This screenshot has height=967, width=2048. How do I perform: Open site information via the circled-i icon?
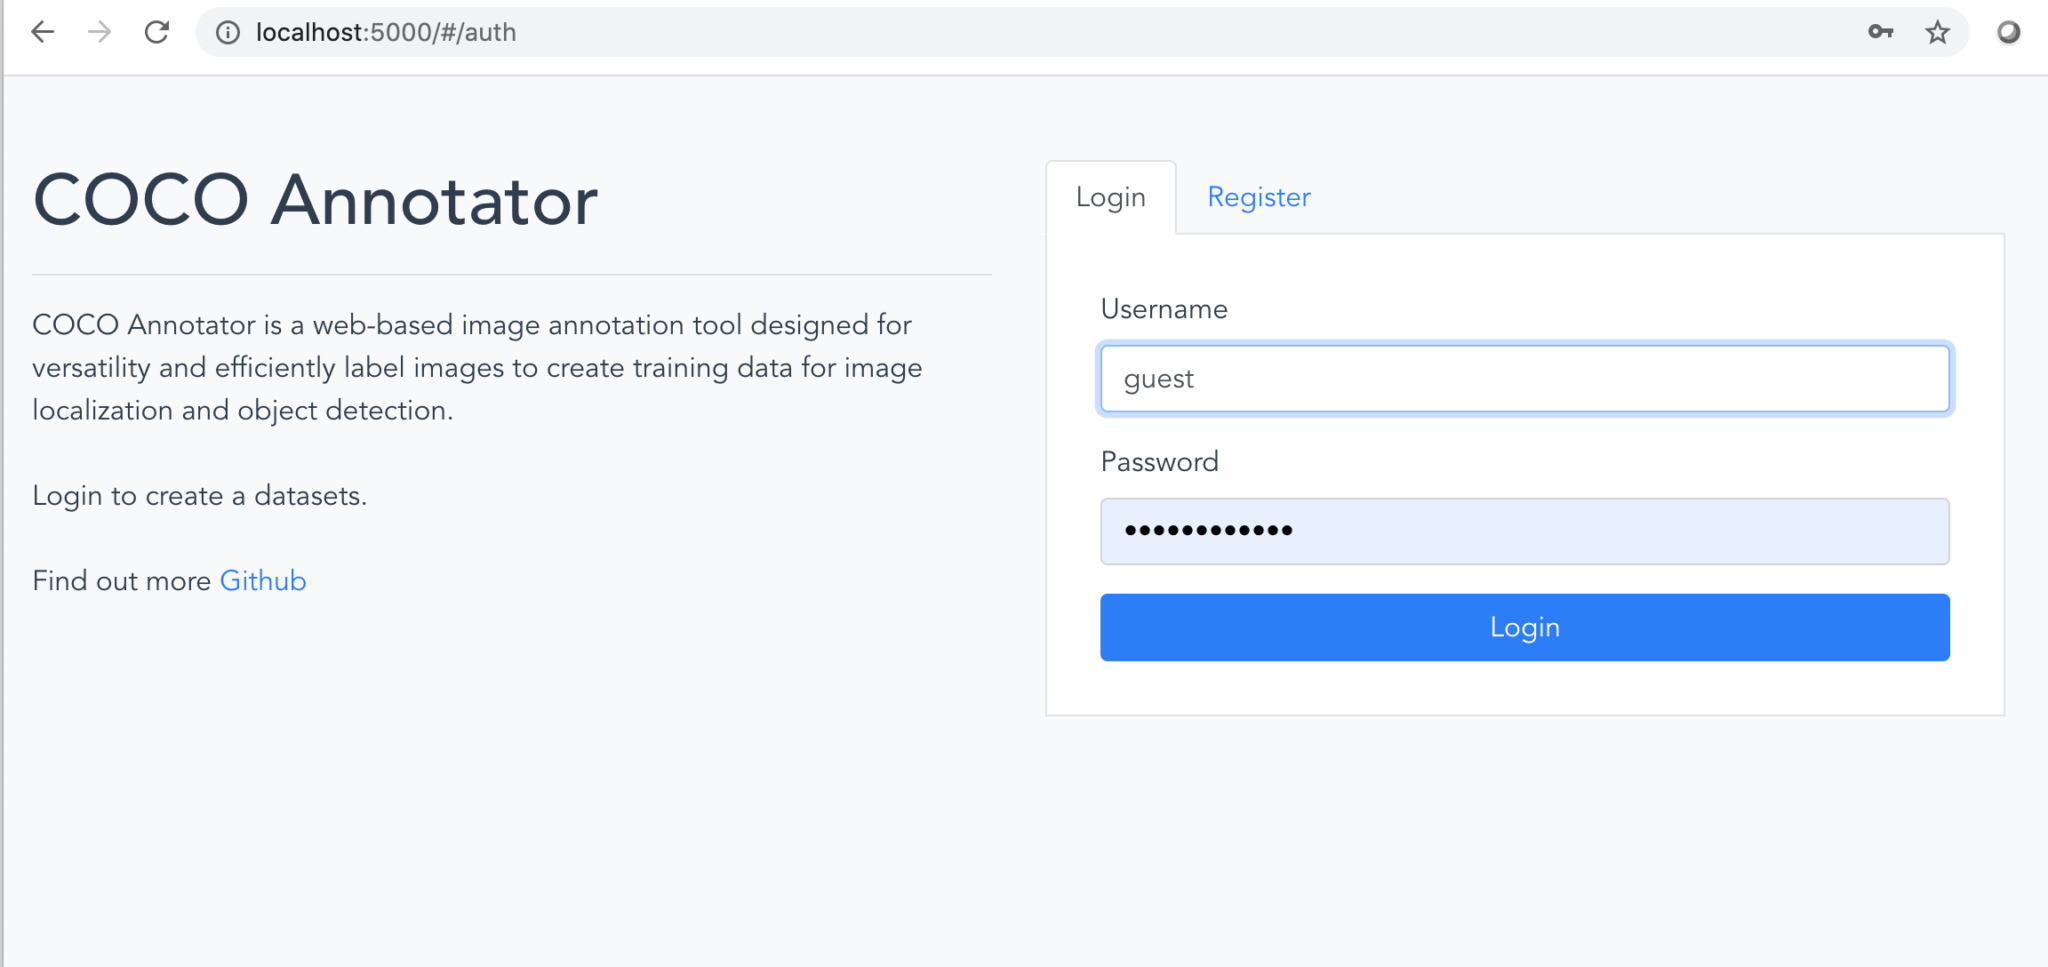tap(227, 32)
